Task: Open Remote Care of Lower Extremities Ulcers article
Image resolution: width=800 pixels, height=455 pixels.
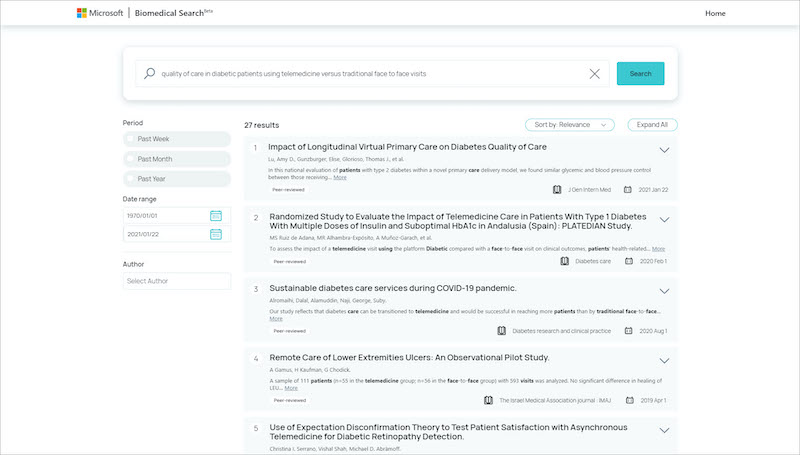Action: [408, 357]
